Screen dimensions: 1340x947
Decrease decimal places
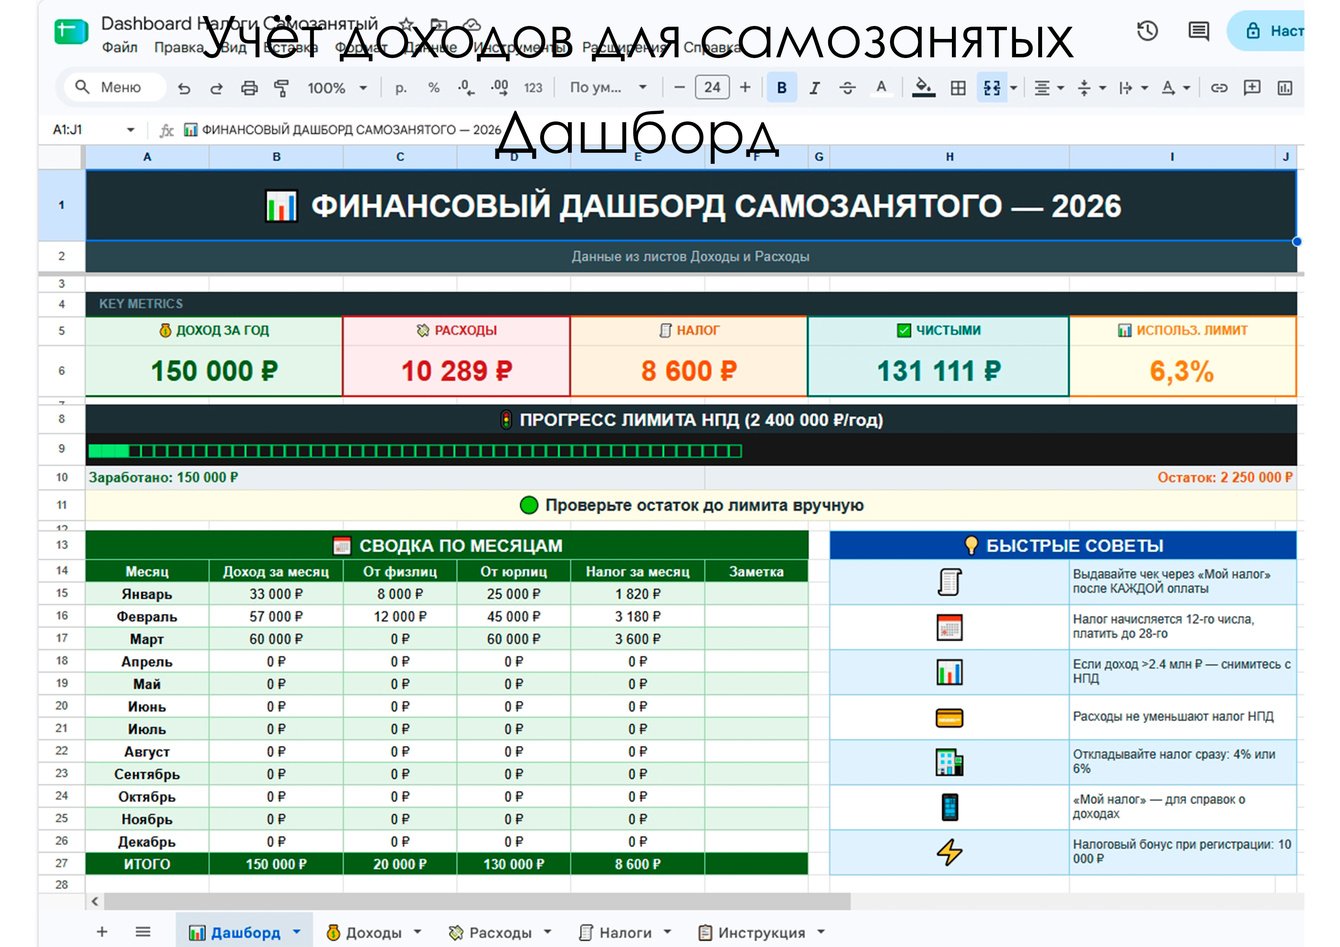466,88
